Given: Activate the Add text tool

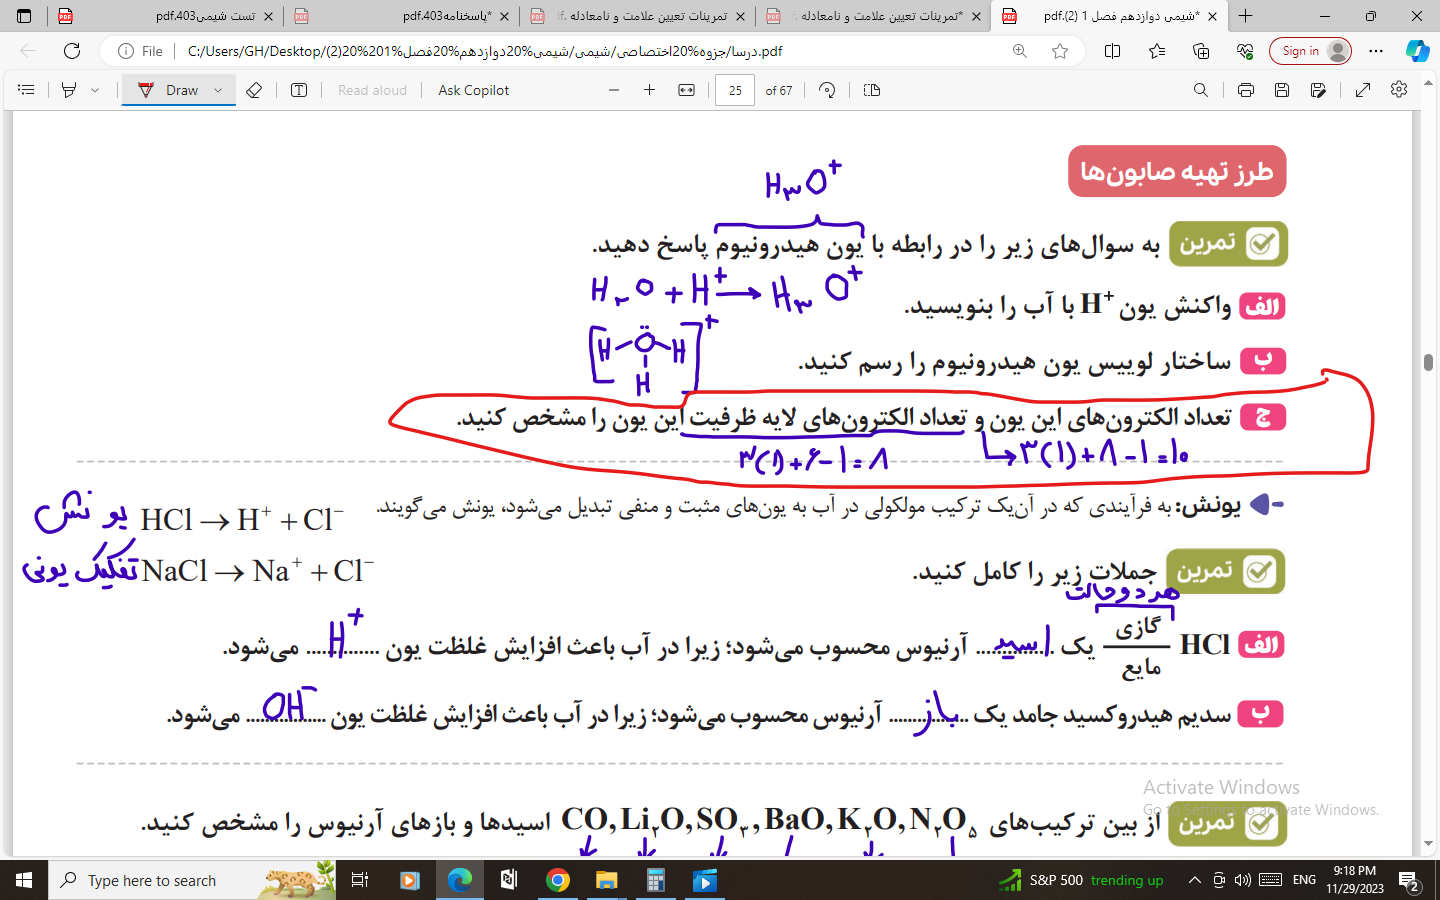Looking at the screenshot, I should (x=299, y=90).
